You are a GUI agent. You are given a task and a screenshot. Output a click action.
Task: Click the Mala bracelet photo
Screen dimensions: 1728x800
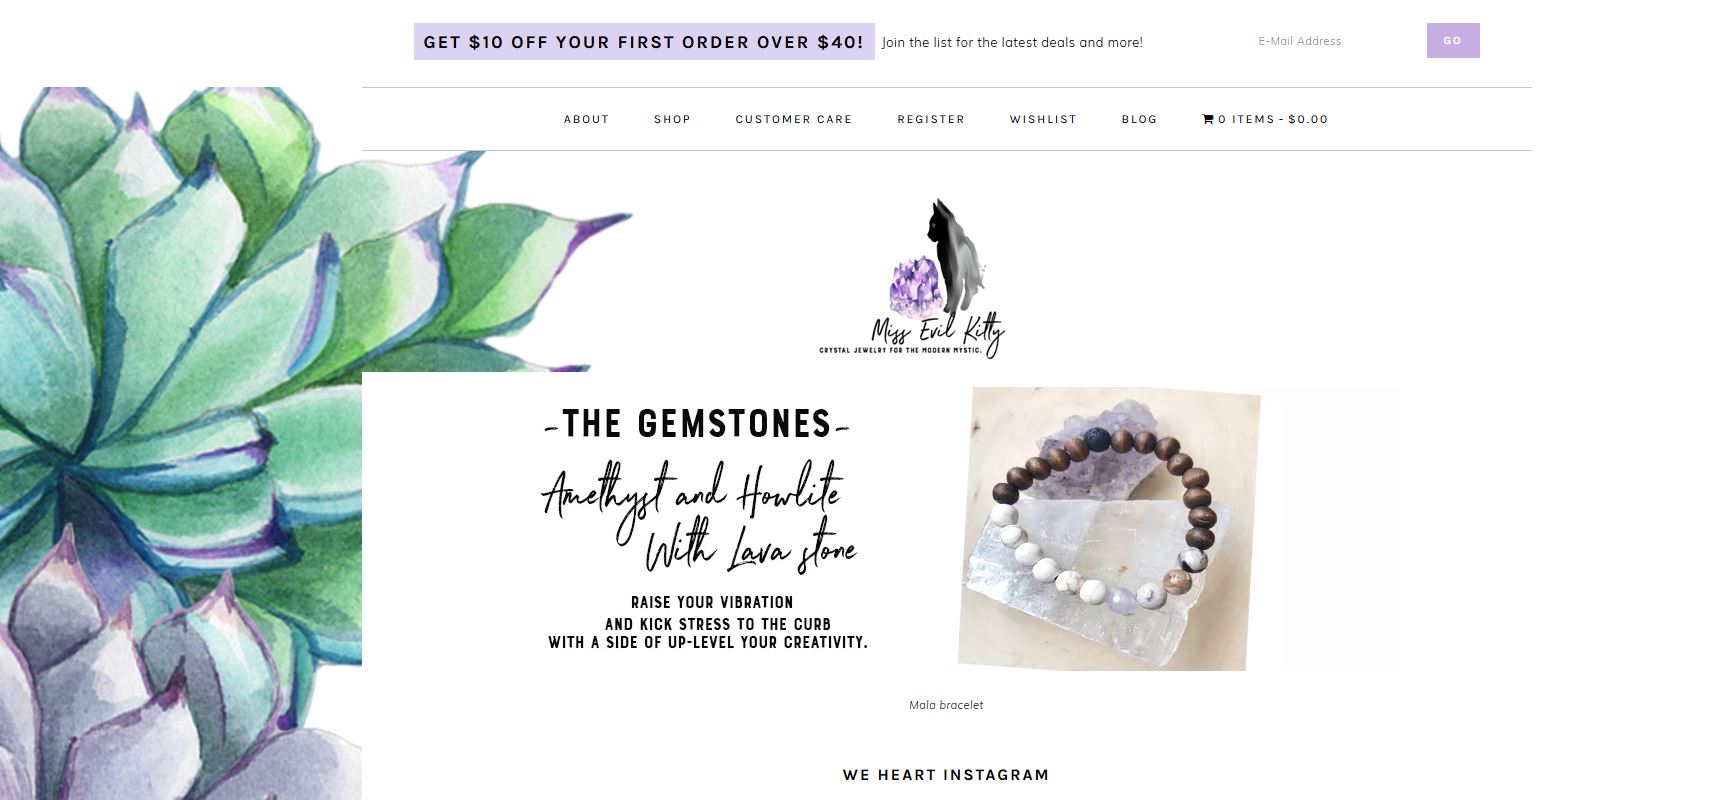tap(1109, 529)
